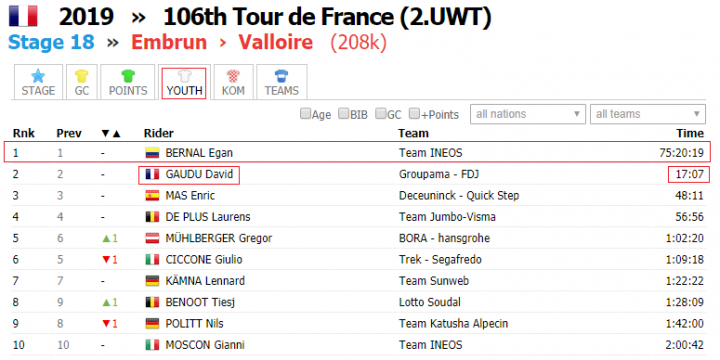
Task: Open the green jersey POINTS icon
Action: (128, 76)
